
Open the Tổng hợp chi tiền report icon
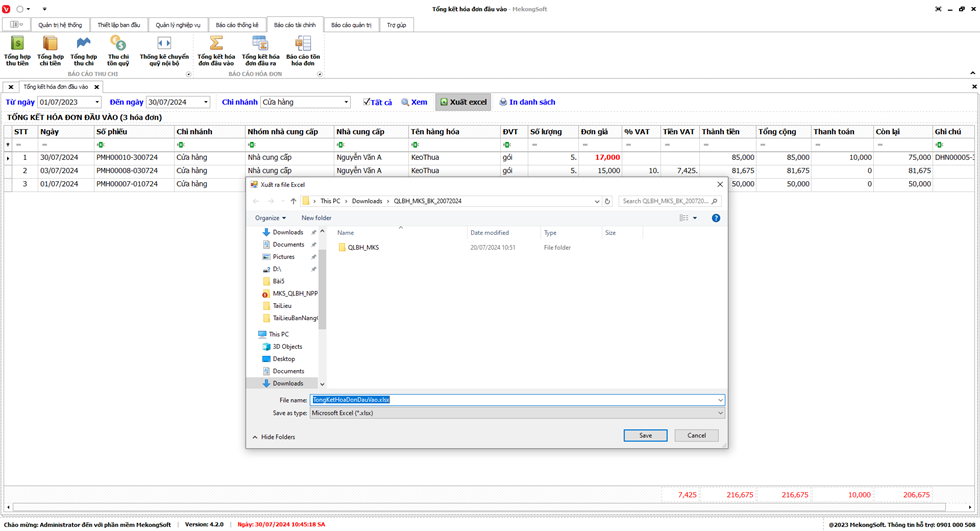[50, 45]
